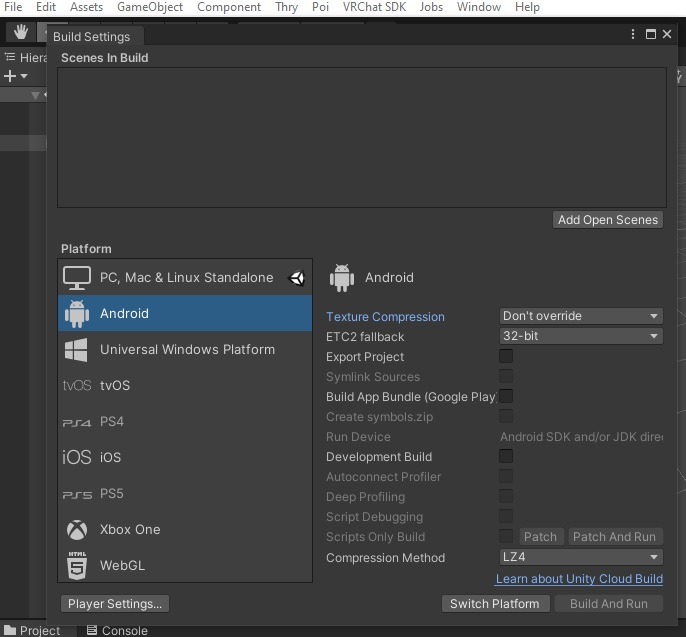The height and width of the screenshot is (637, 686).
Task: Click the Hierarchy panel list icon
Action: point(10,57)
